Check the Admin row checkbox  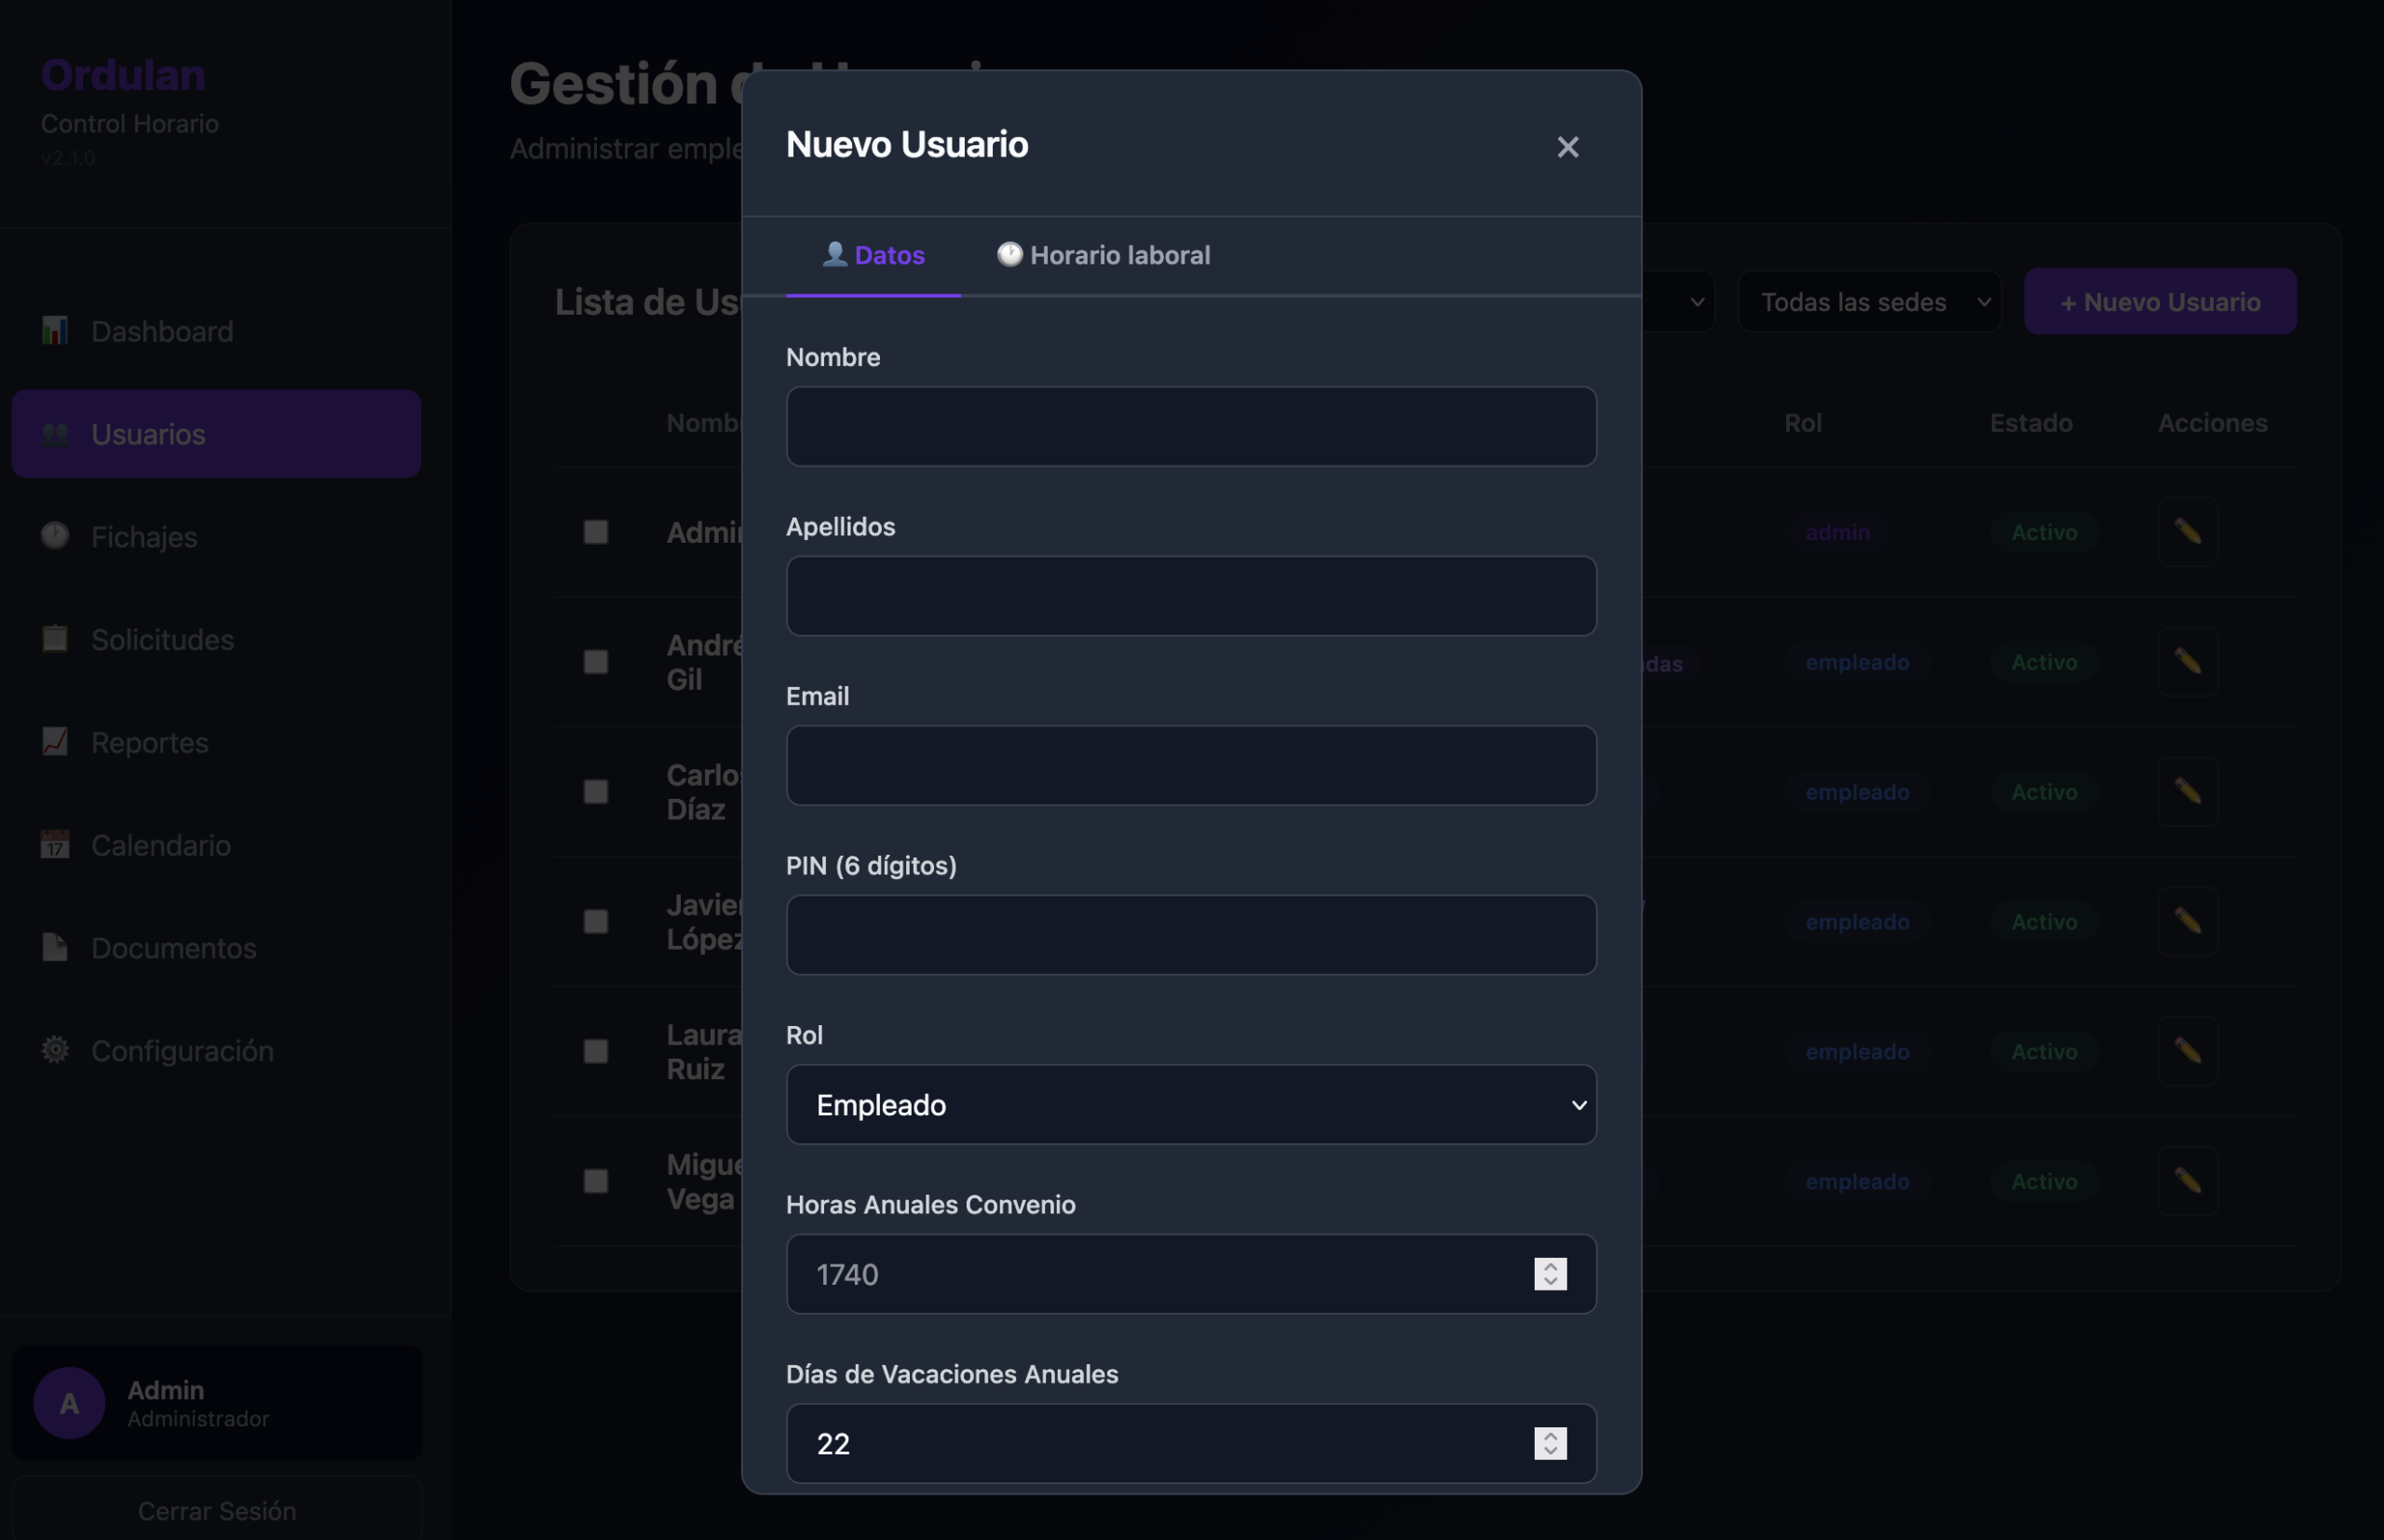point(596,532)
